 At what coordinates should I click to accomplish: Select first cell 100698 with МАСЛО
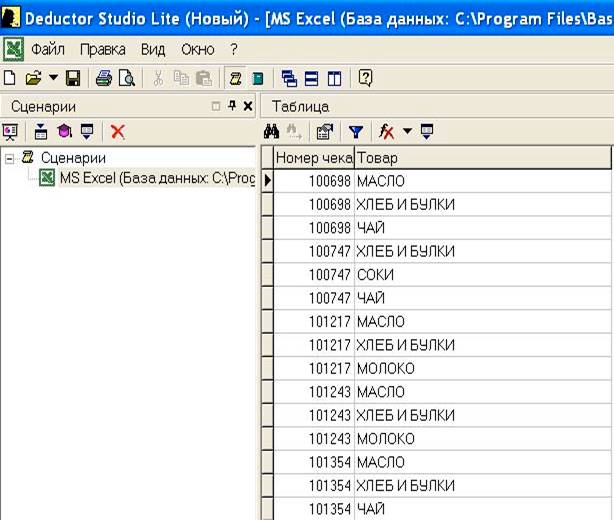tap(314, 181)
